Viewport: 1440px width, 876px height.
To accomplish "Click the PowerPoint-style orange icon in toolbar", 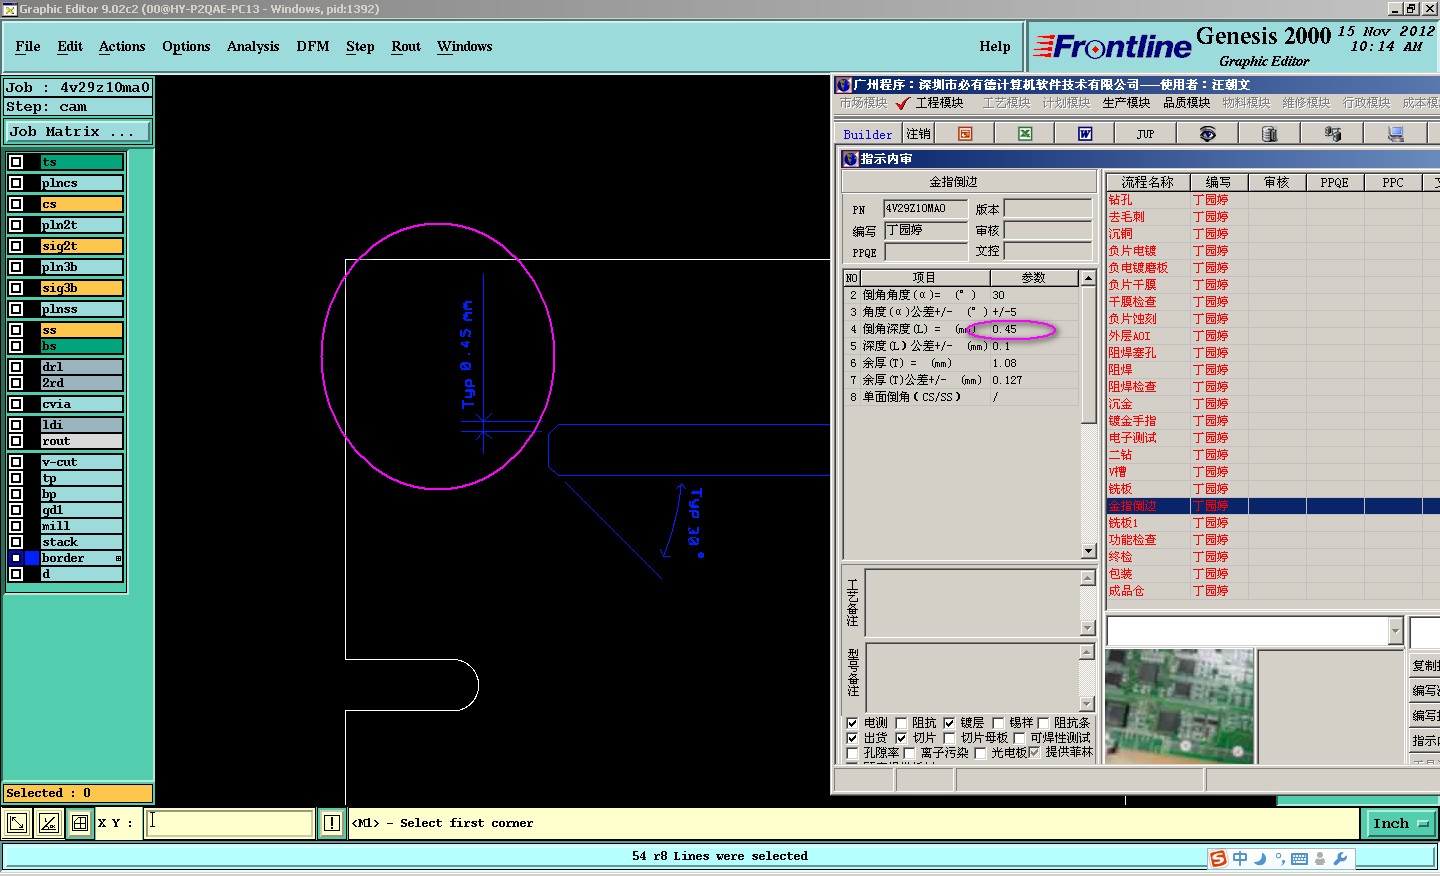I will [965, 134].
